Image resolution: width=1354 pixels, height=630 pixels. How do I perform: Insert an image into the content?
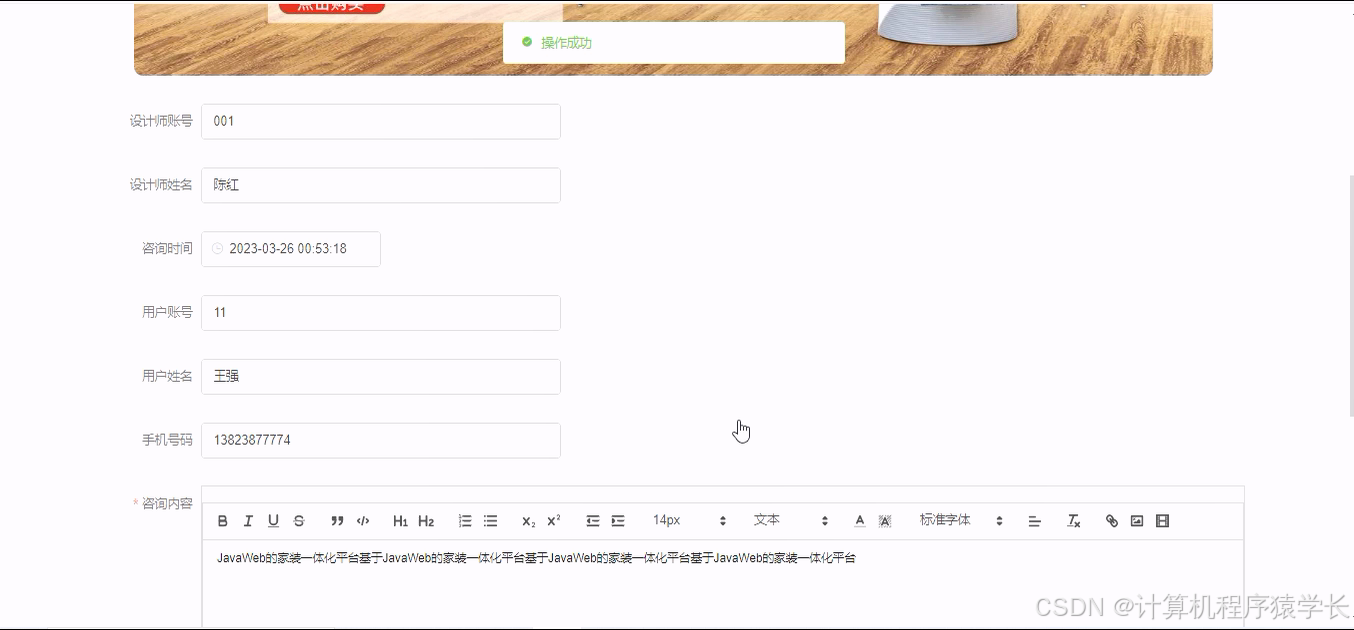(1137, 520)
